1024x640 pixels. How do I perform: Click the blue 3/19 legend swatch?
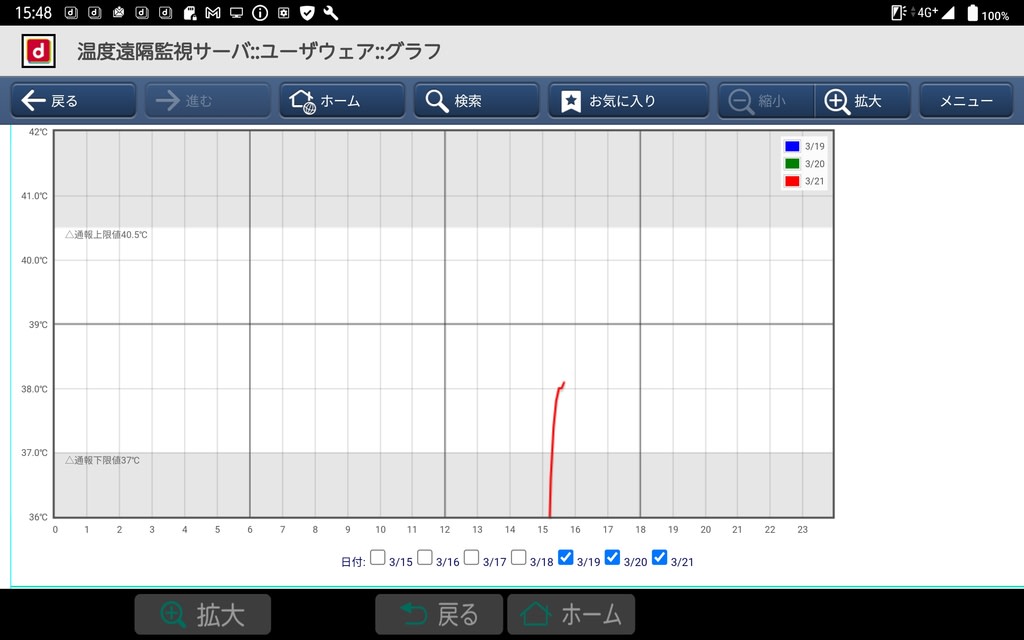coord(792,146)
